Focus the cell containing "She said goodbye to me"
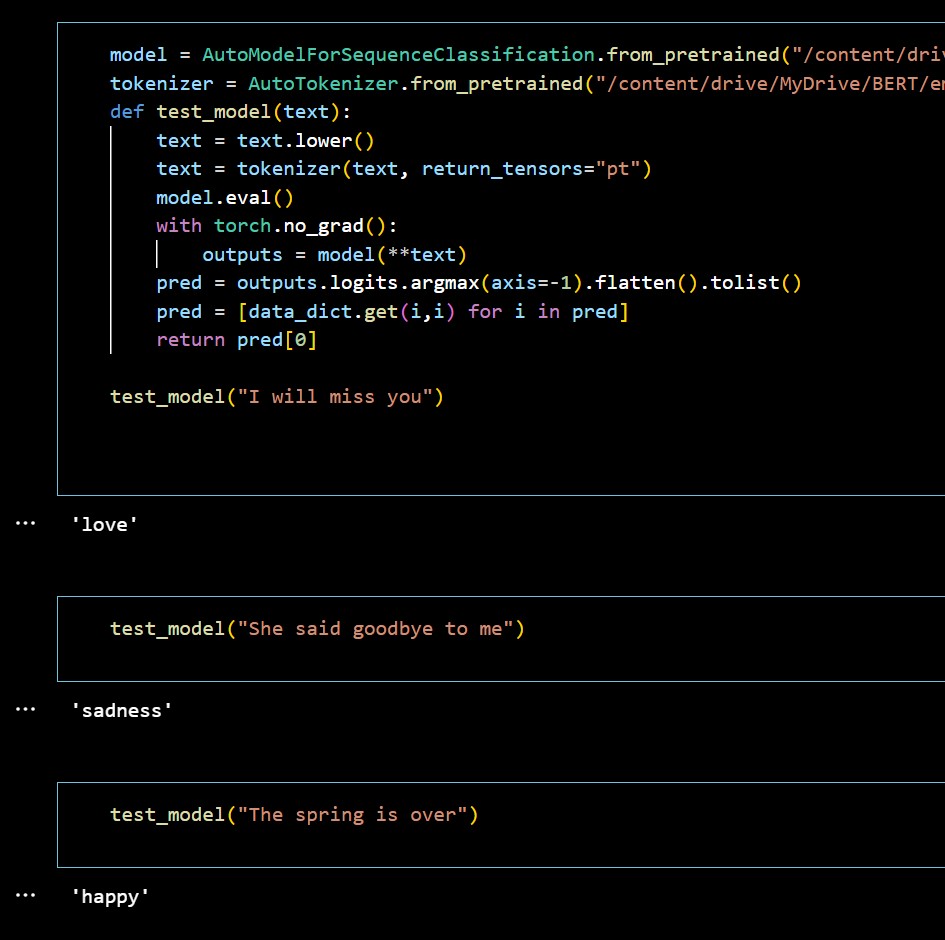The image size is (945, 940). tap(317, 629)
